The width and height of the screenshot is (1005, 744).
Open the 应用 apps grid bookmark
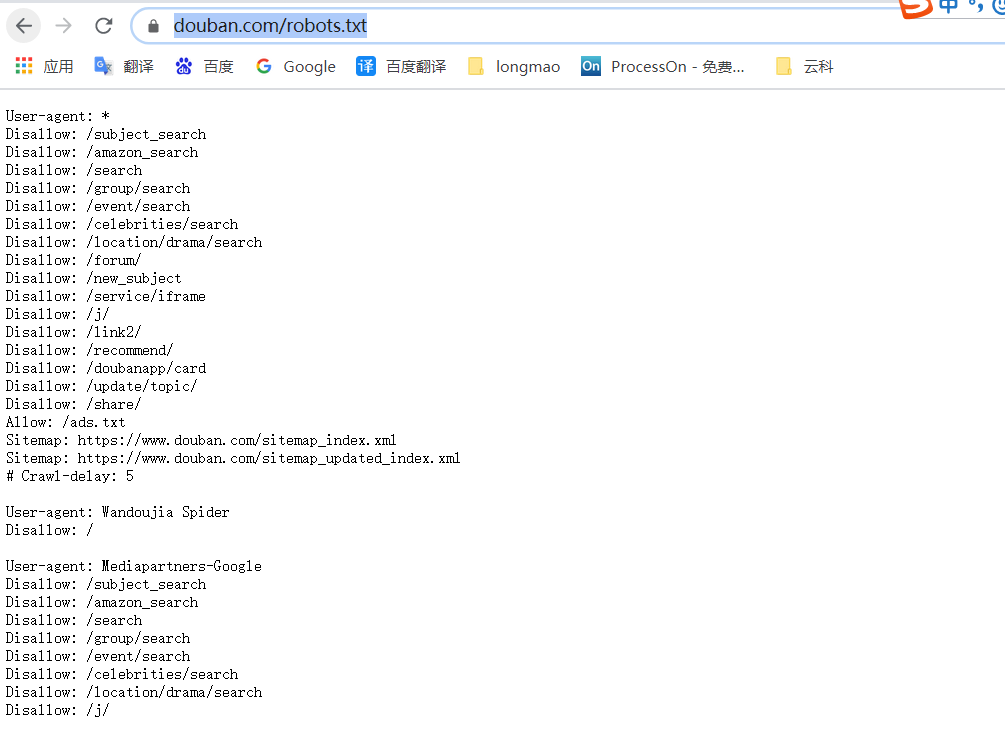[x=44, y=66]
